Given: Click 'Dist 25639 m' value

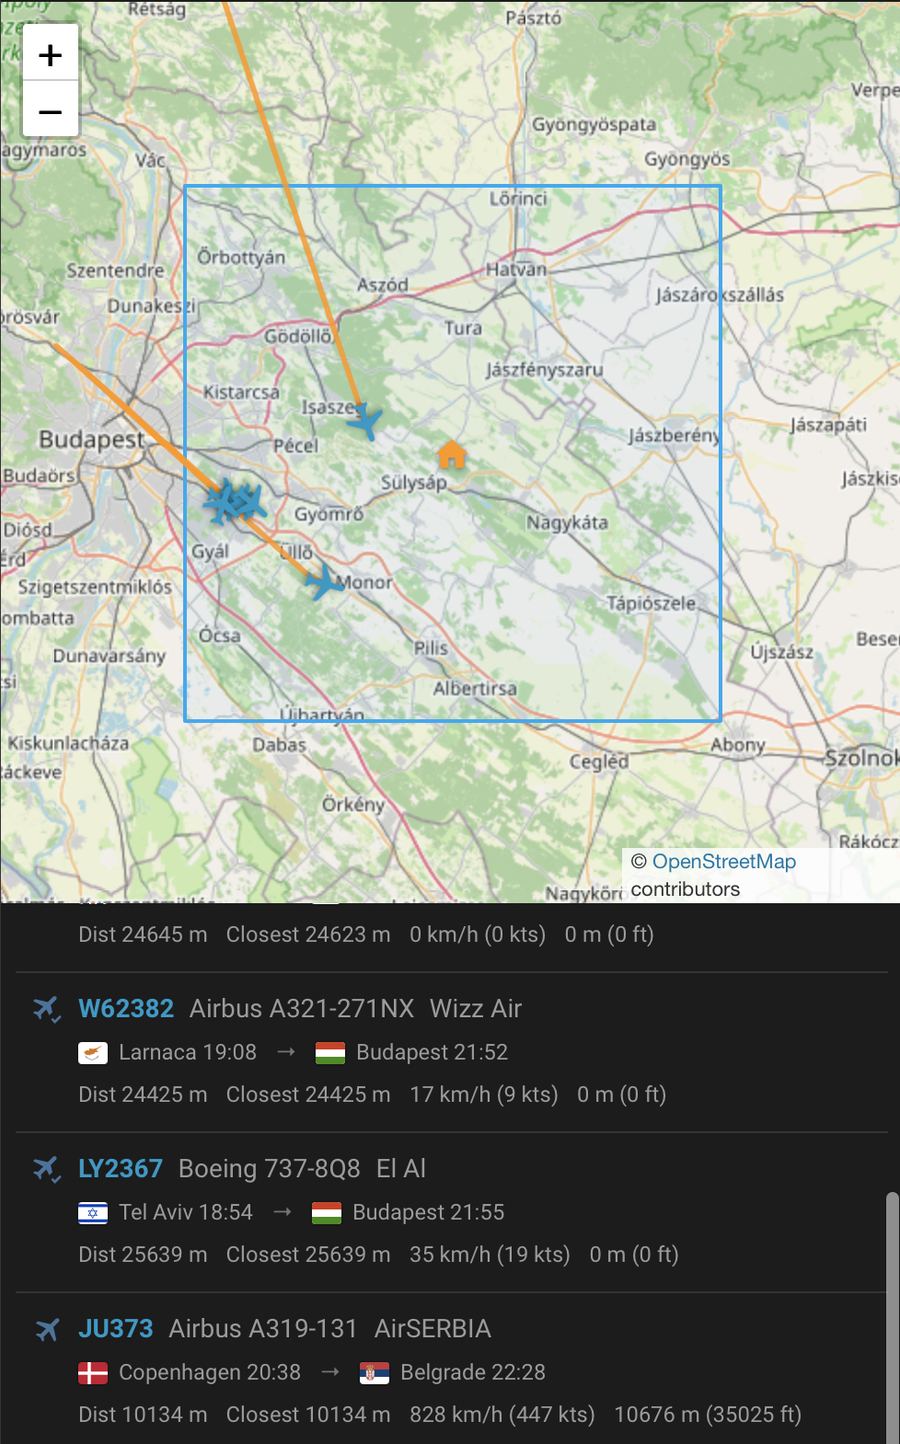Looking at the screenshot, I should [143, 1254].
